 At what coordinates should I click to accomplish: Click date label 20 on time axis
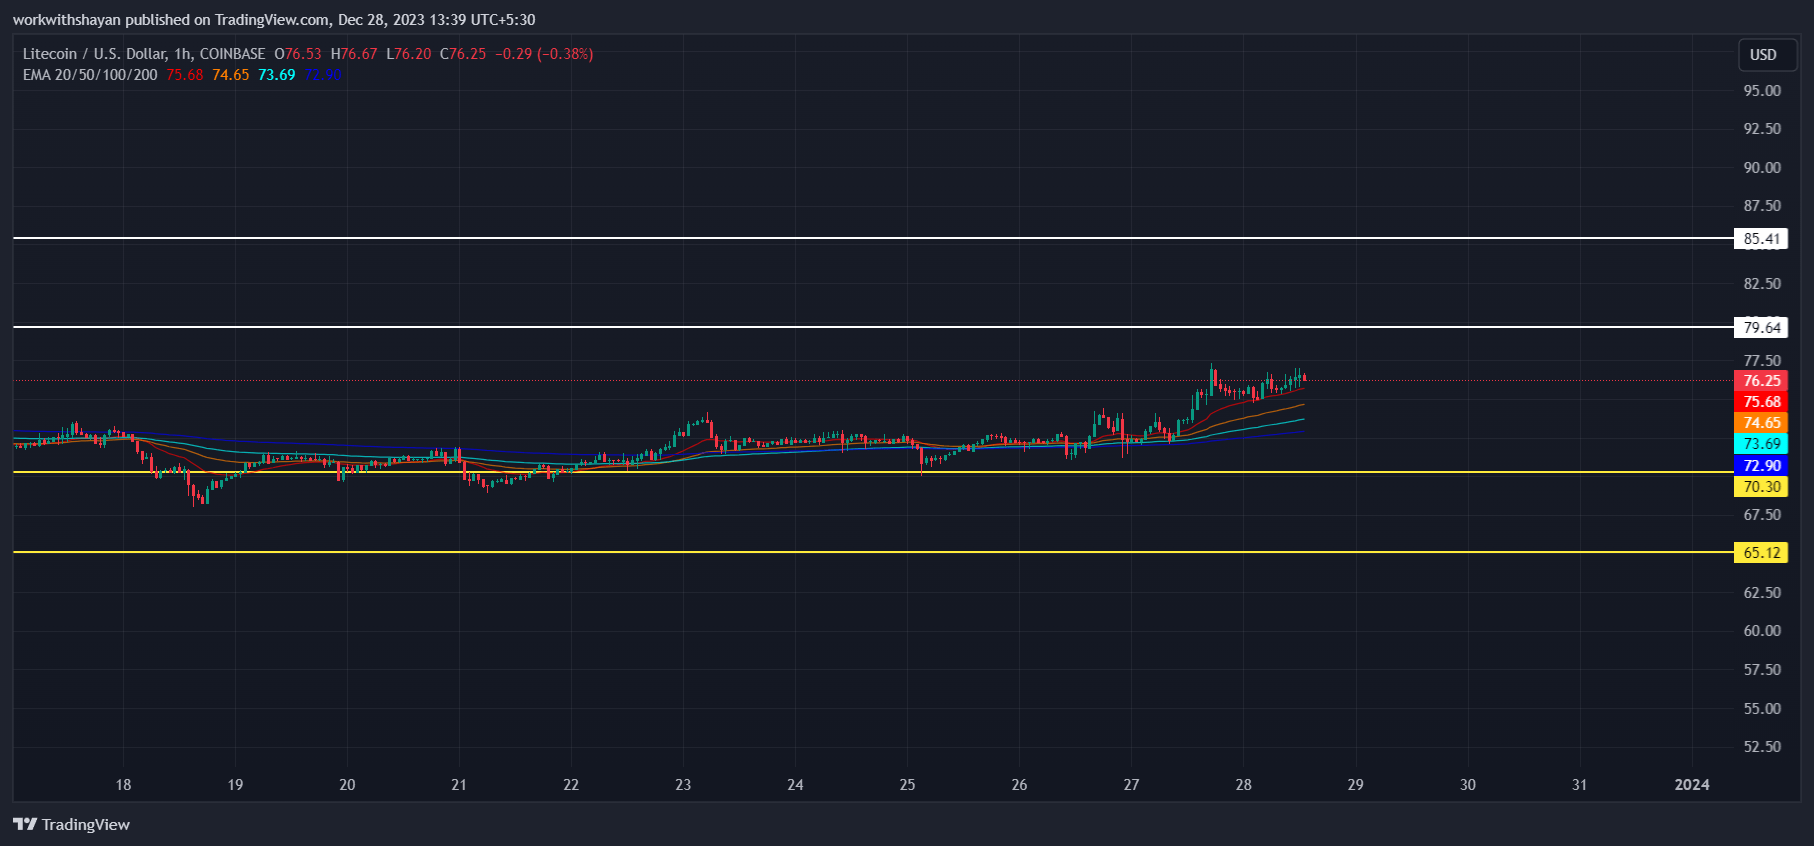[x=347, y=785]
